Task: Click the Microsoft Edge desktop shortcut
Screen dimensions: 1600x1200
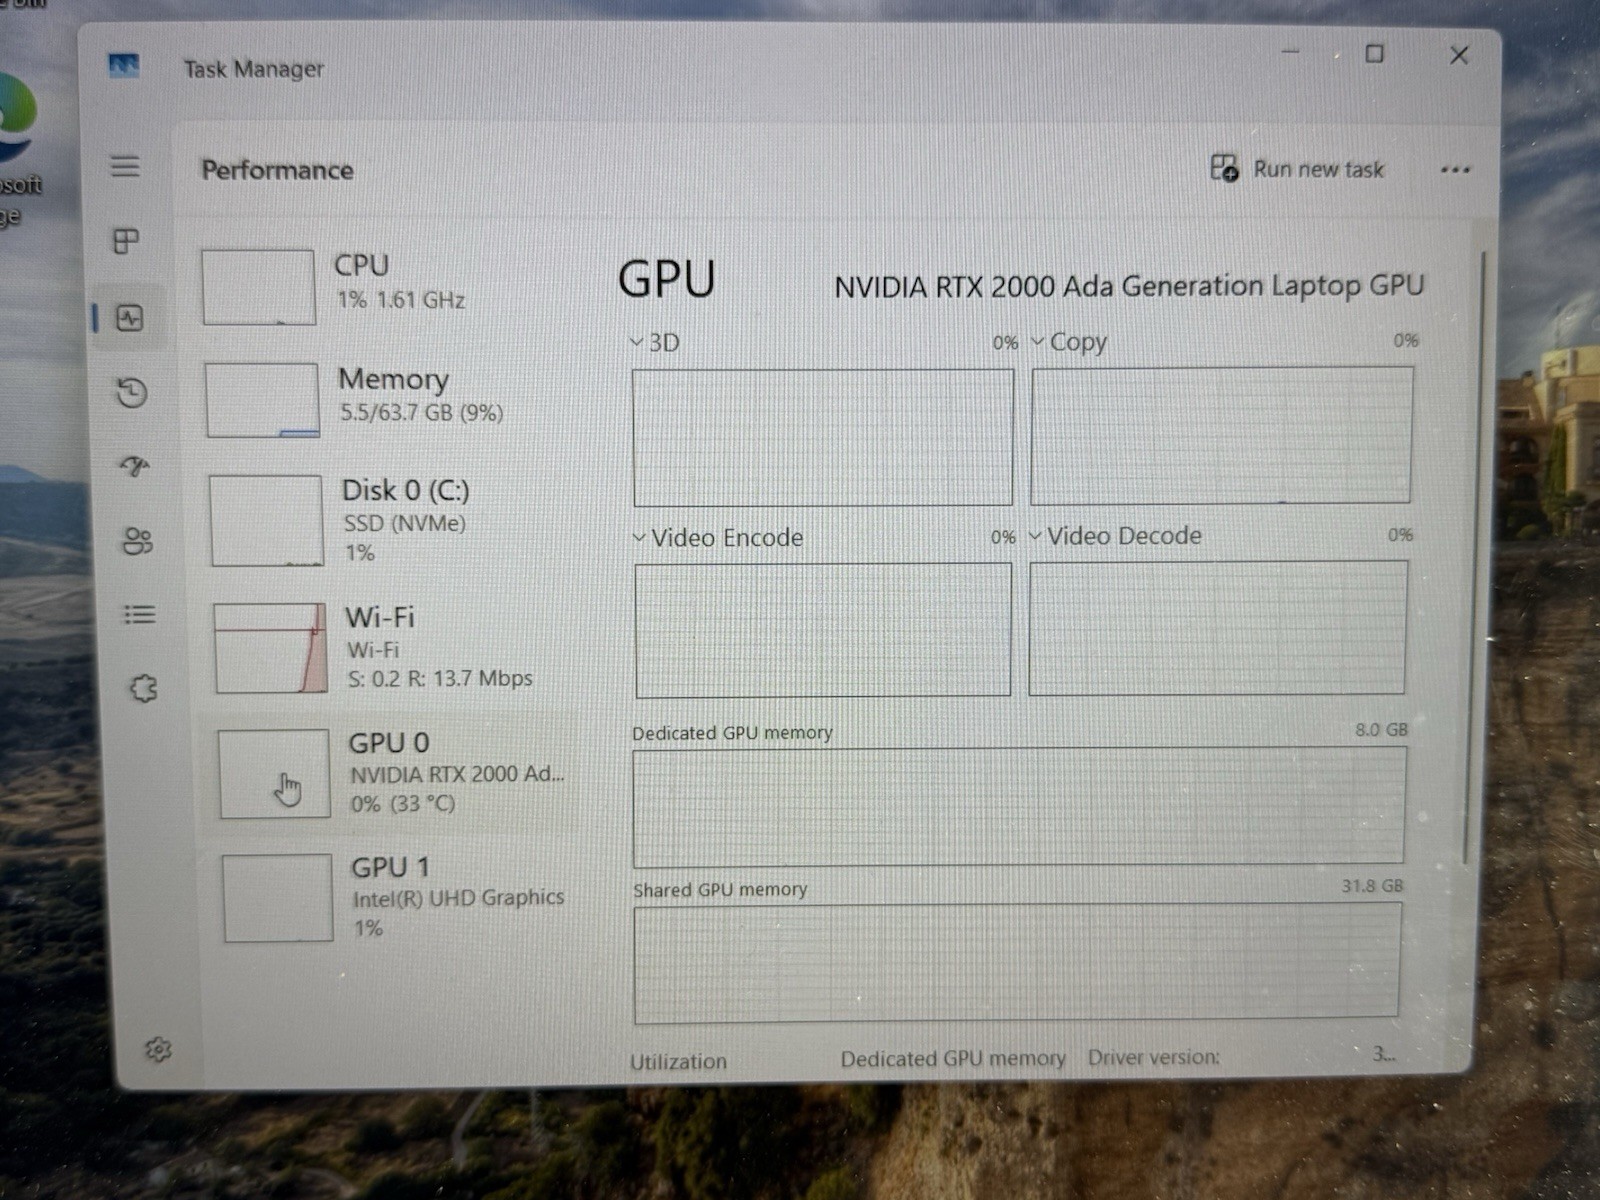Action: click(18, 150)
